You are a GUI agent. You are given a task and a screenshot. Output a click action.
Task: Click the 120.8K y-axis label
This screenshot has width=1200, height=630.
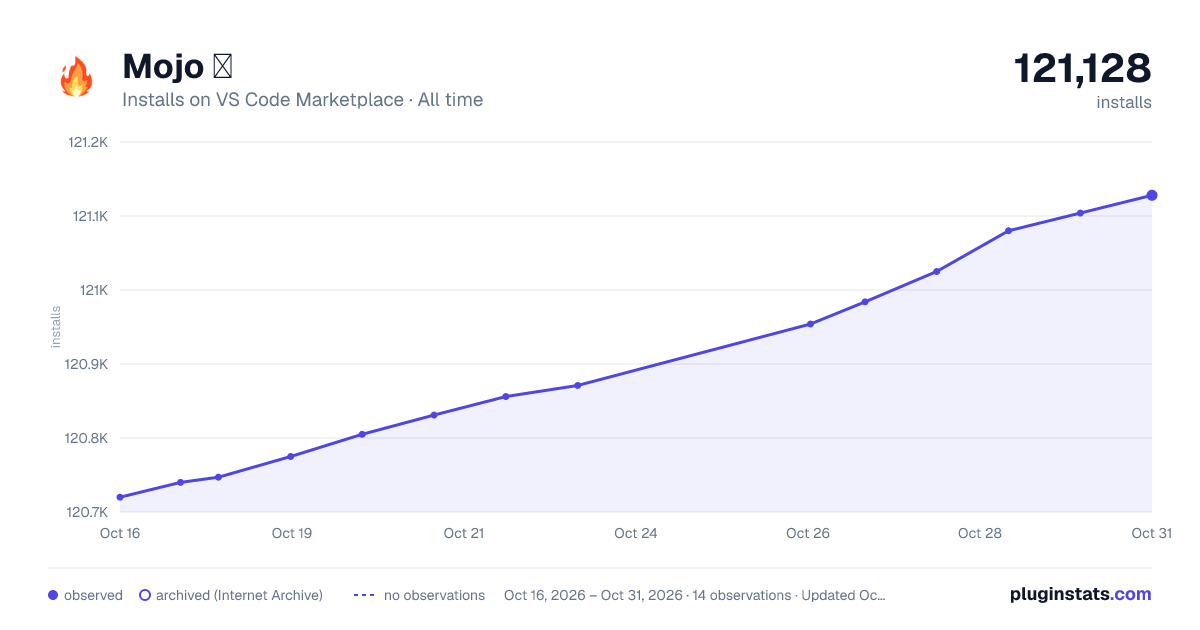[x=87, y=438]
